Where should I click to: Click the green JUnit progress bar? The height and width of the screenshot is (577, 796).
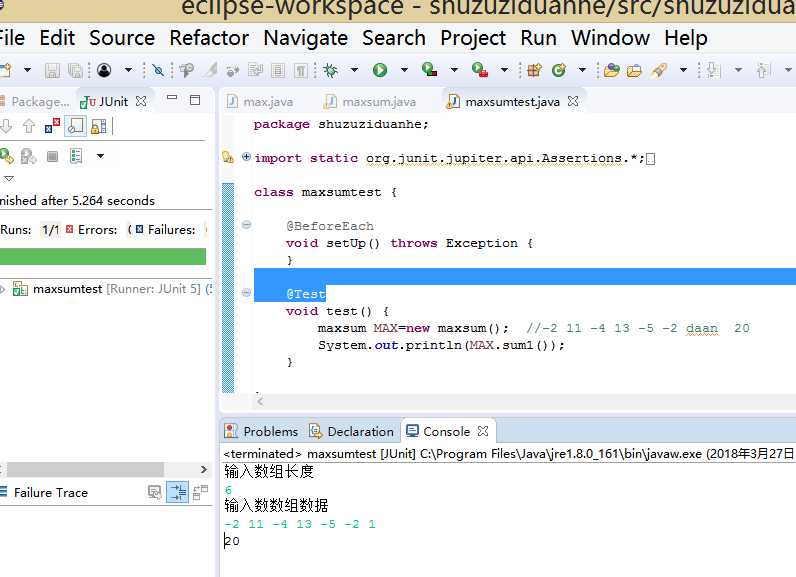[x=103, y=256]
